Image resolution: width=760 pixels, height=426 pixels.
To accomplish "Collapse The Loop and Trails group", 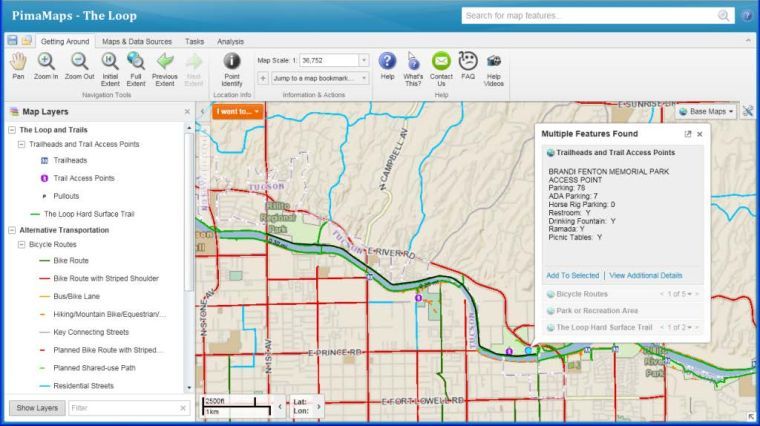I will (x=11, y=130).
